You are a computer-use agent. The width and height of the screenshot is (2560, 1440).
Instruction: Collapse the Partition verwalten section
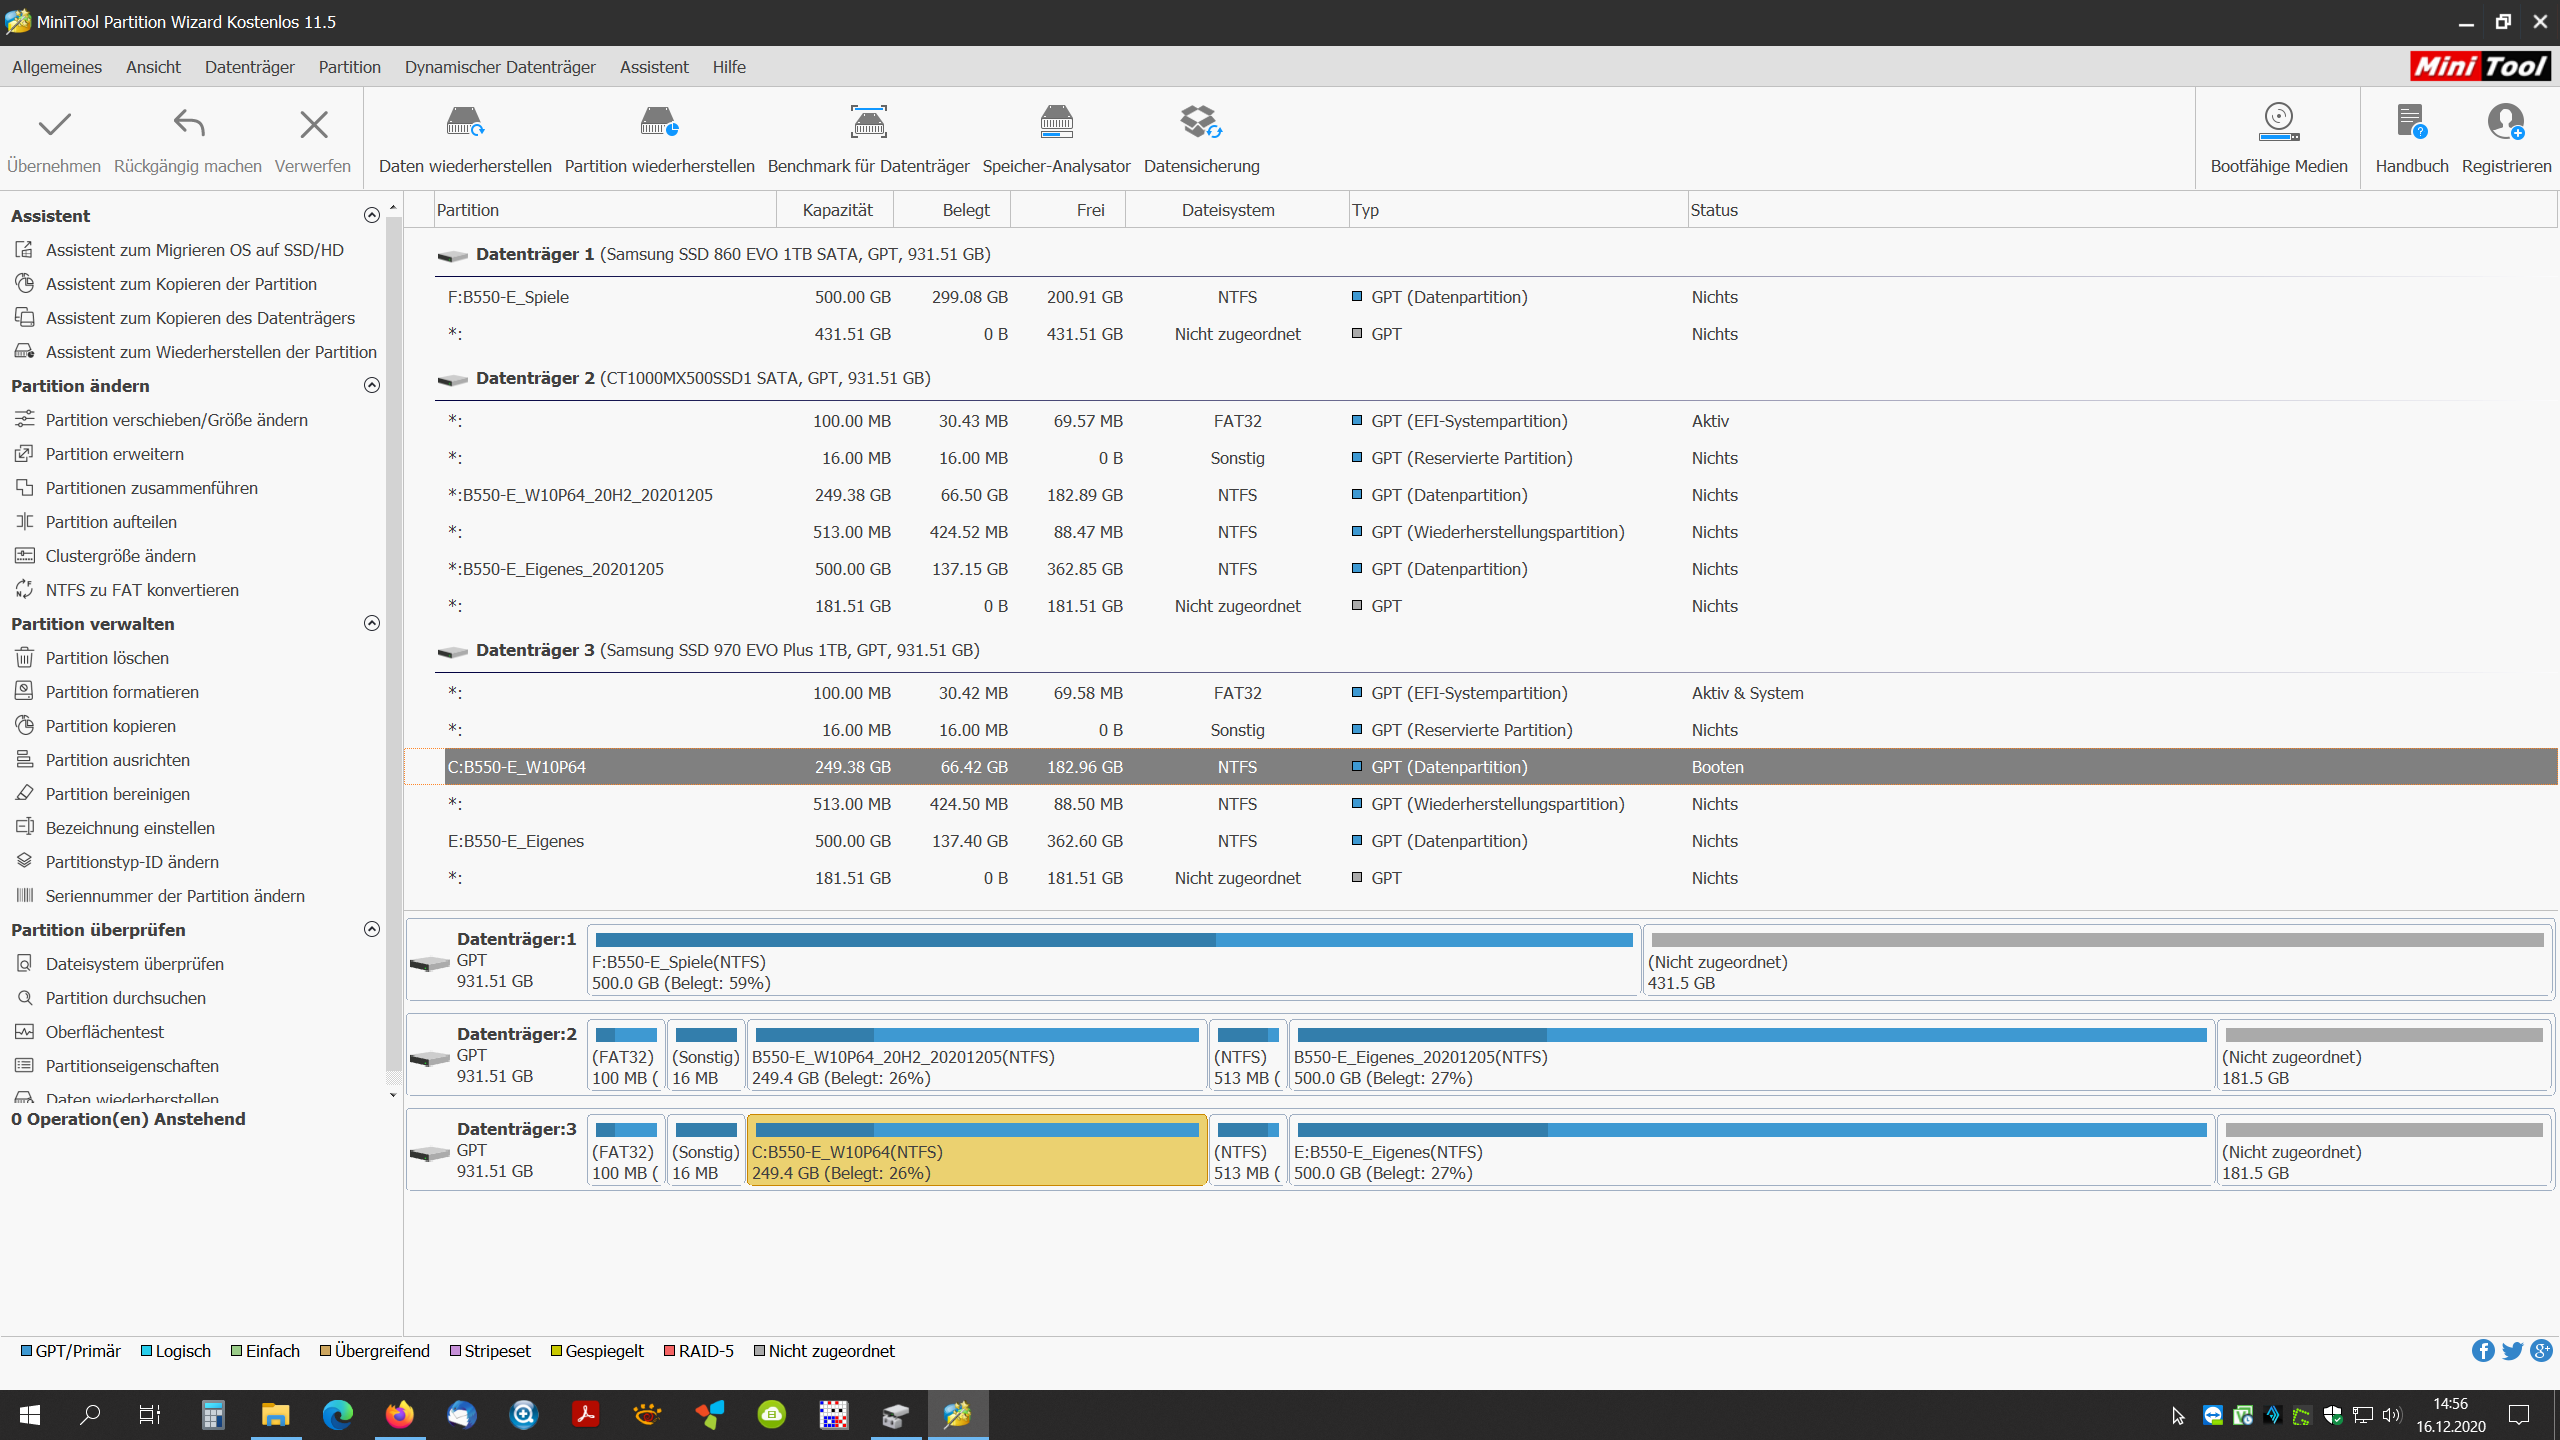pyautogui.click(x=372, y=624)
